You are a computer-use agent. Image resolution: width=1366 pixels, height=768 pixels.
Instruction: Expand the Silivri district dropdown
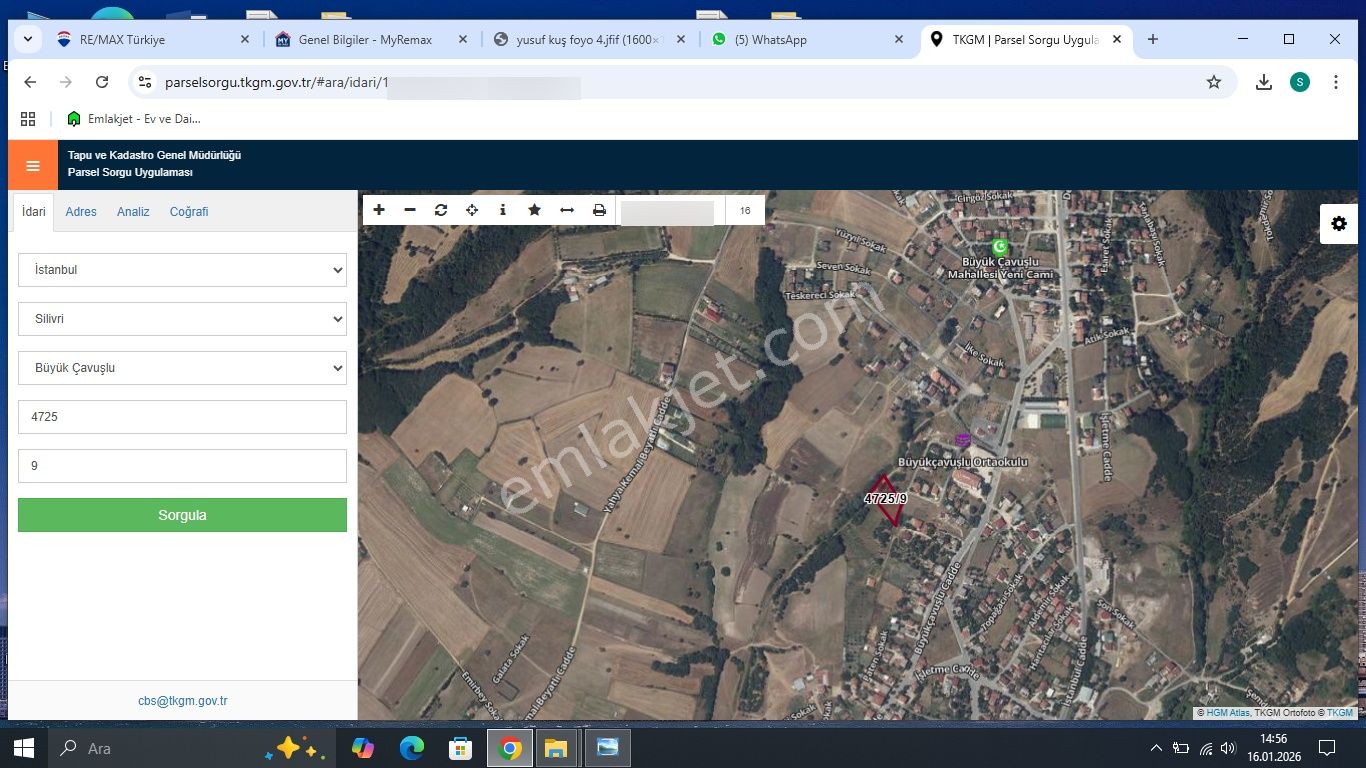point(182,319)
